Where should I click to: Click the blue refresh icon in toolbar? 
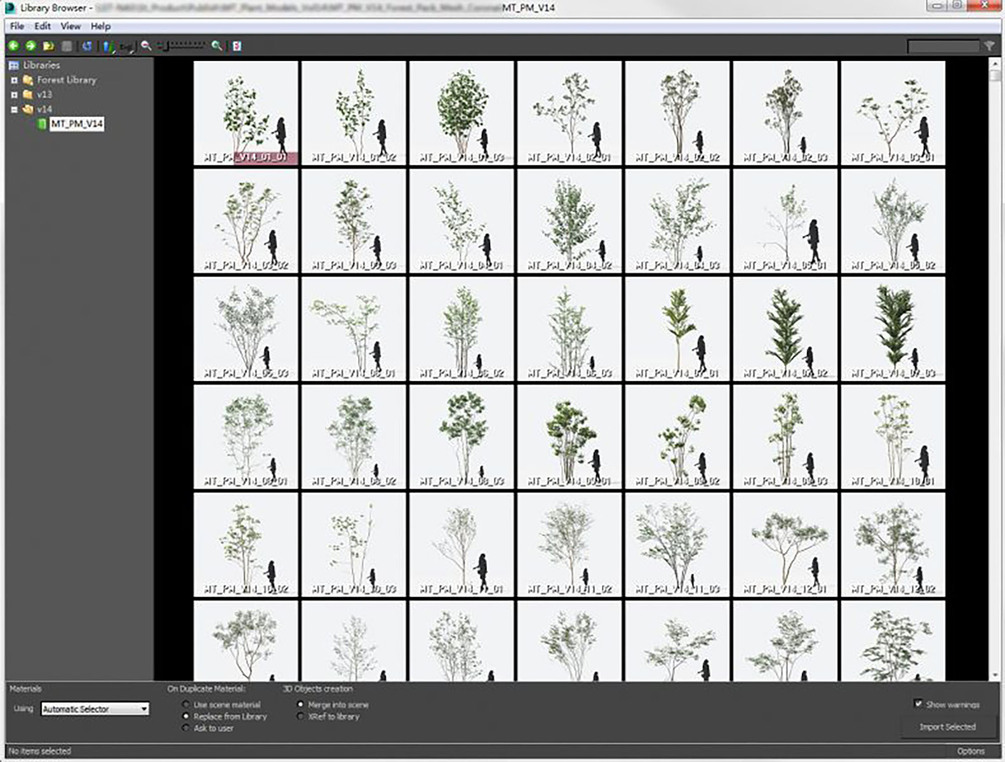tap(87, 46)
